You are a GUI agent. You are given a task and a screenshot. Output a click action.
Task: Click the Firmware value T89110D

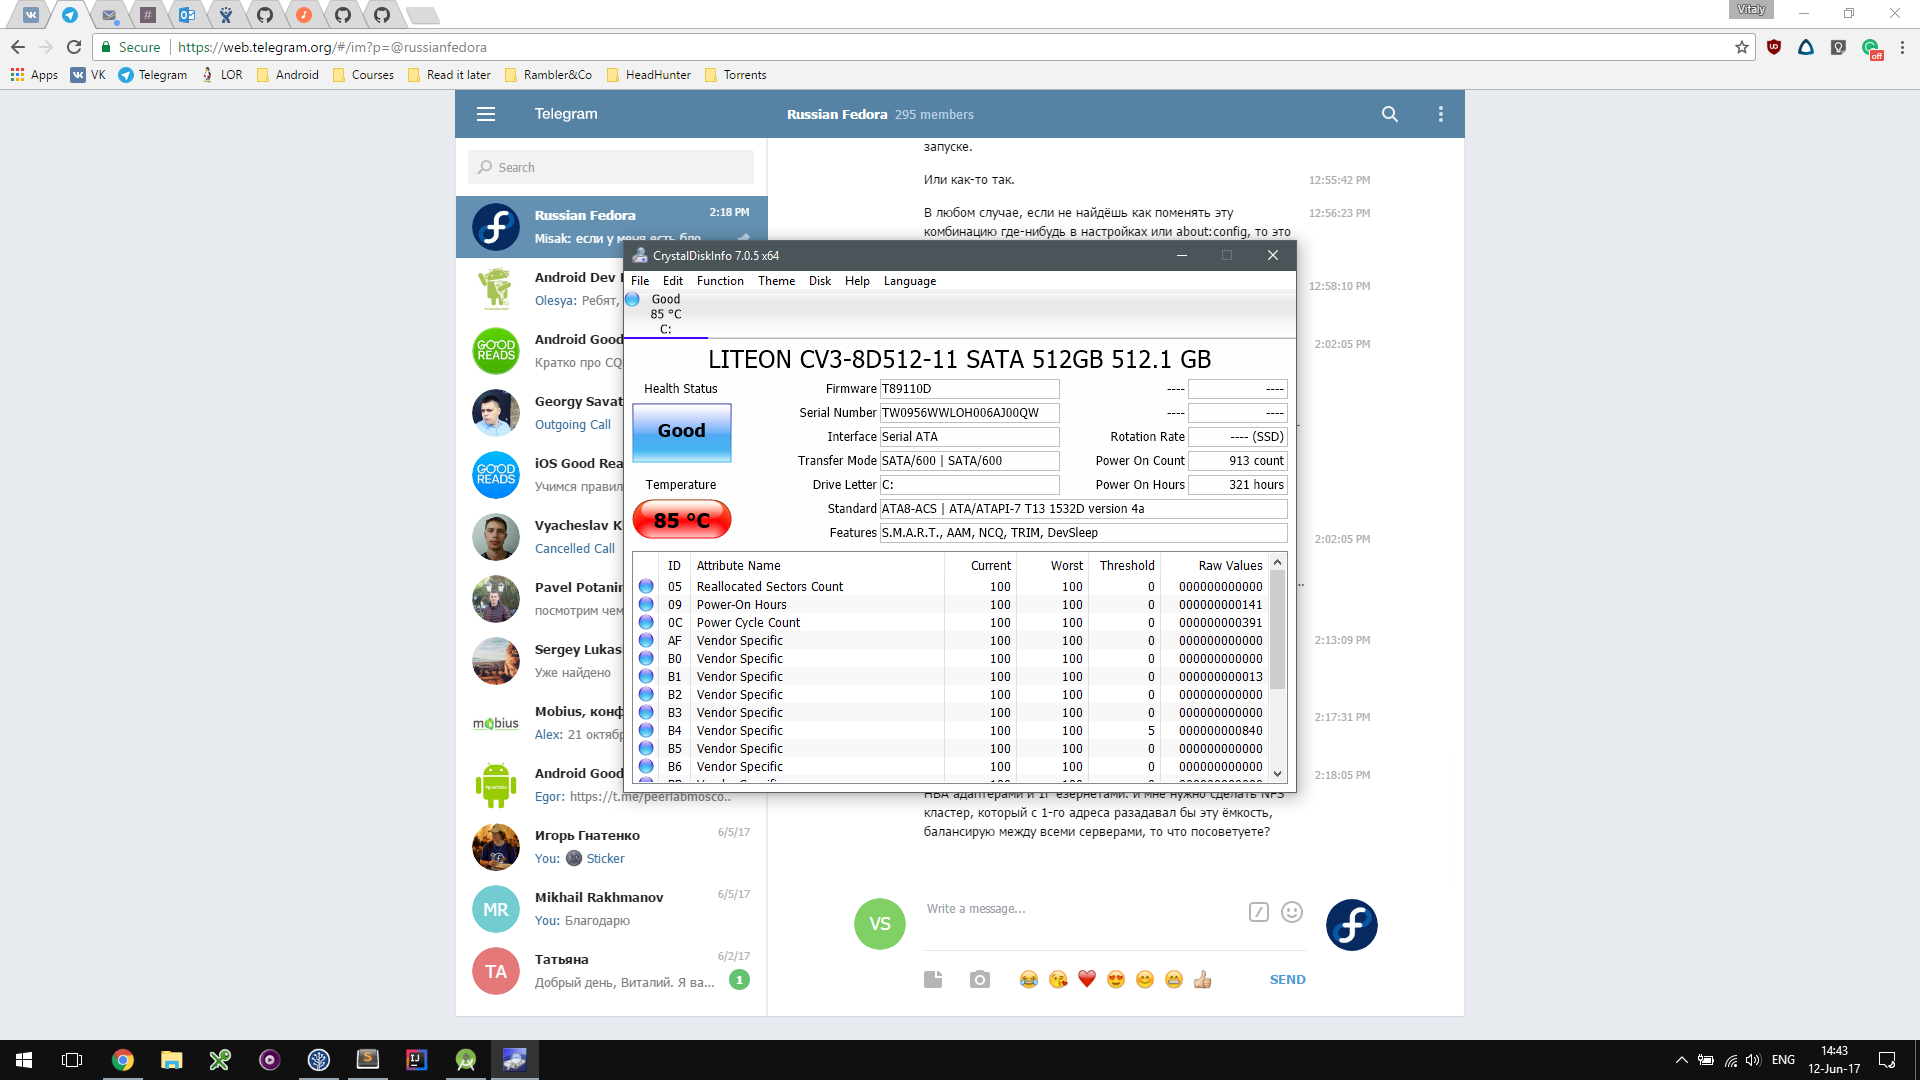[x=969, y=389]
